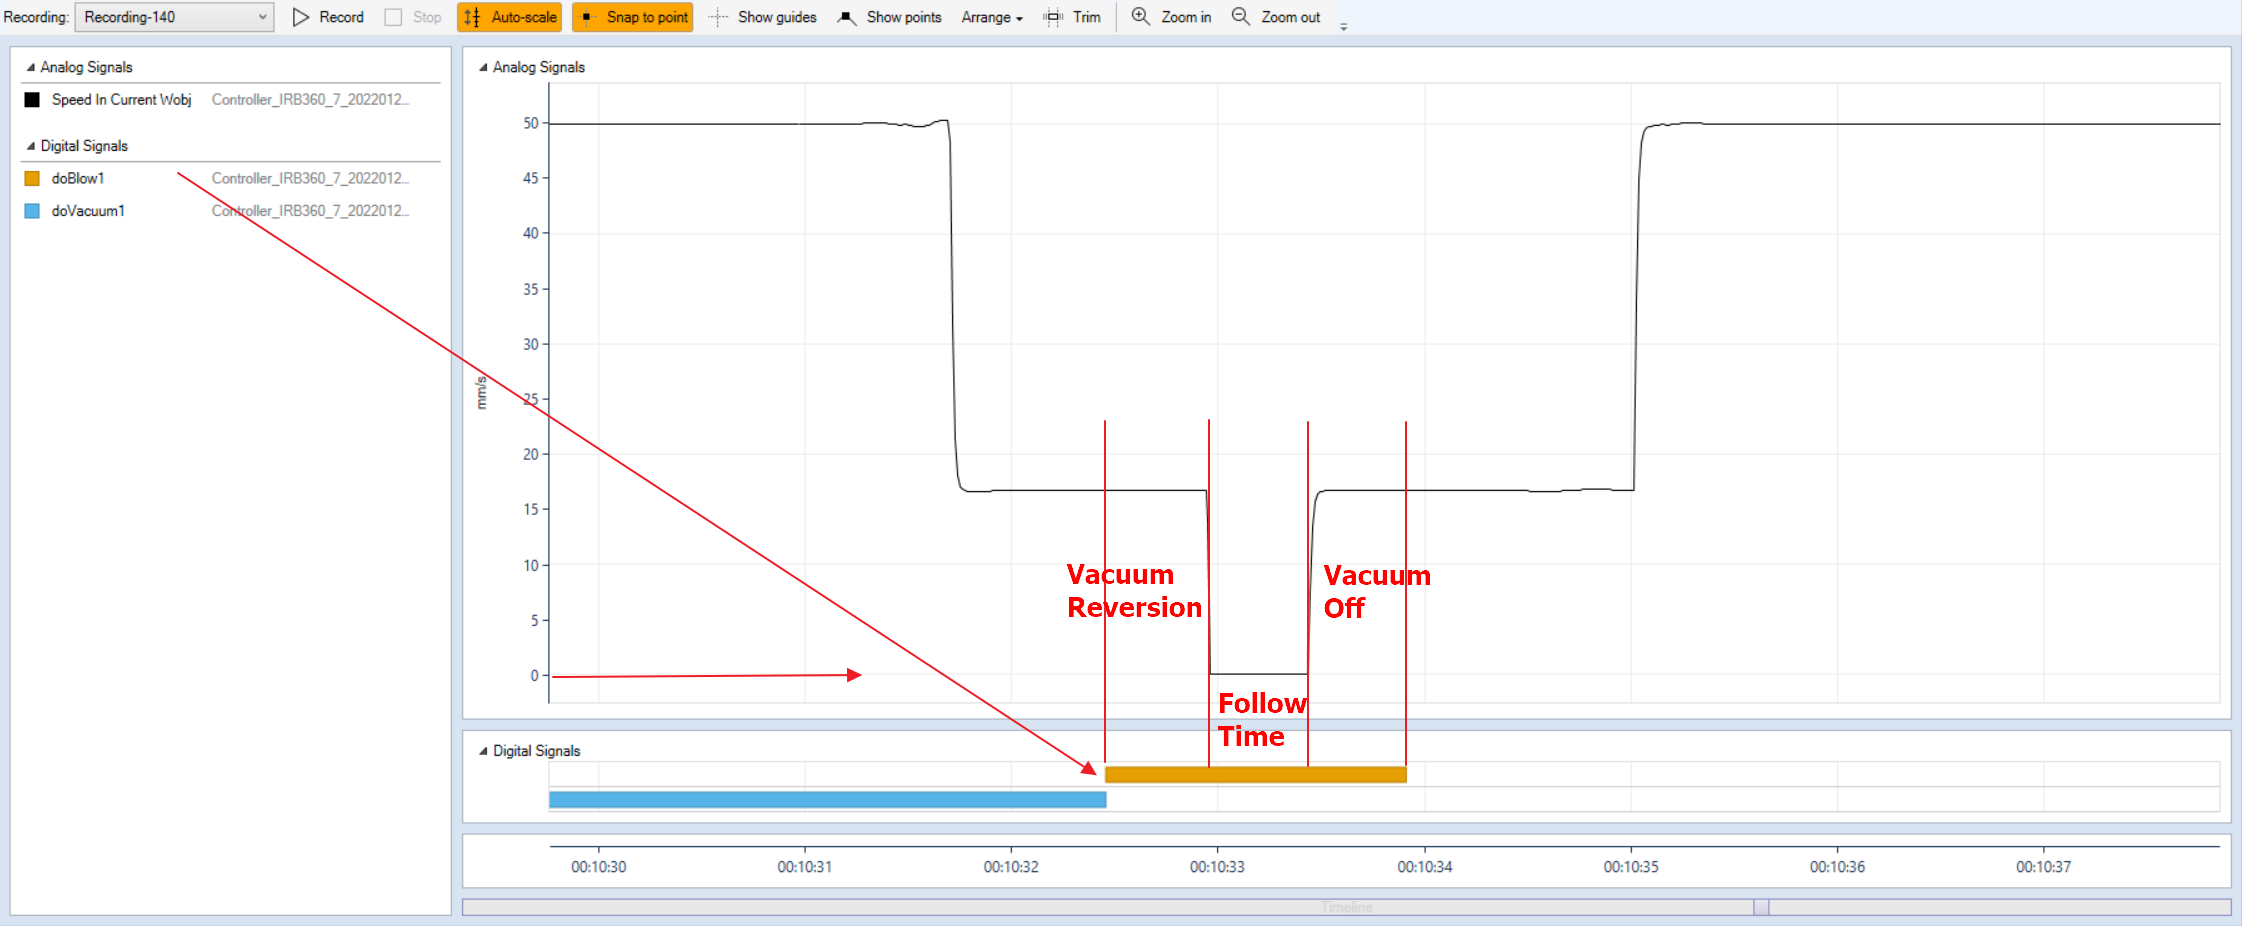This screenshot has height=926, width=2242.
Task: Click the Stop square icon
Action: (x=393, y=17)
